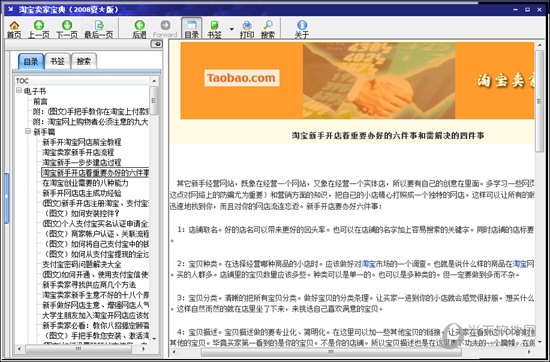The width and height of the screenshot is (550, 362).
Task: Switch to the 书签 sidebar tab
Action: tap(57, 61)
